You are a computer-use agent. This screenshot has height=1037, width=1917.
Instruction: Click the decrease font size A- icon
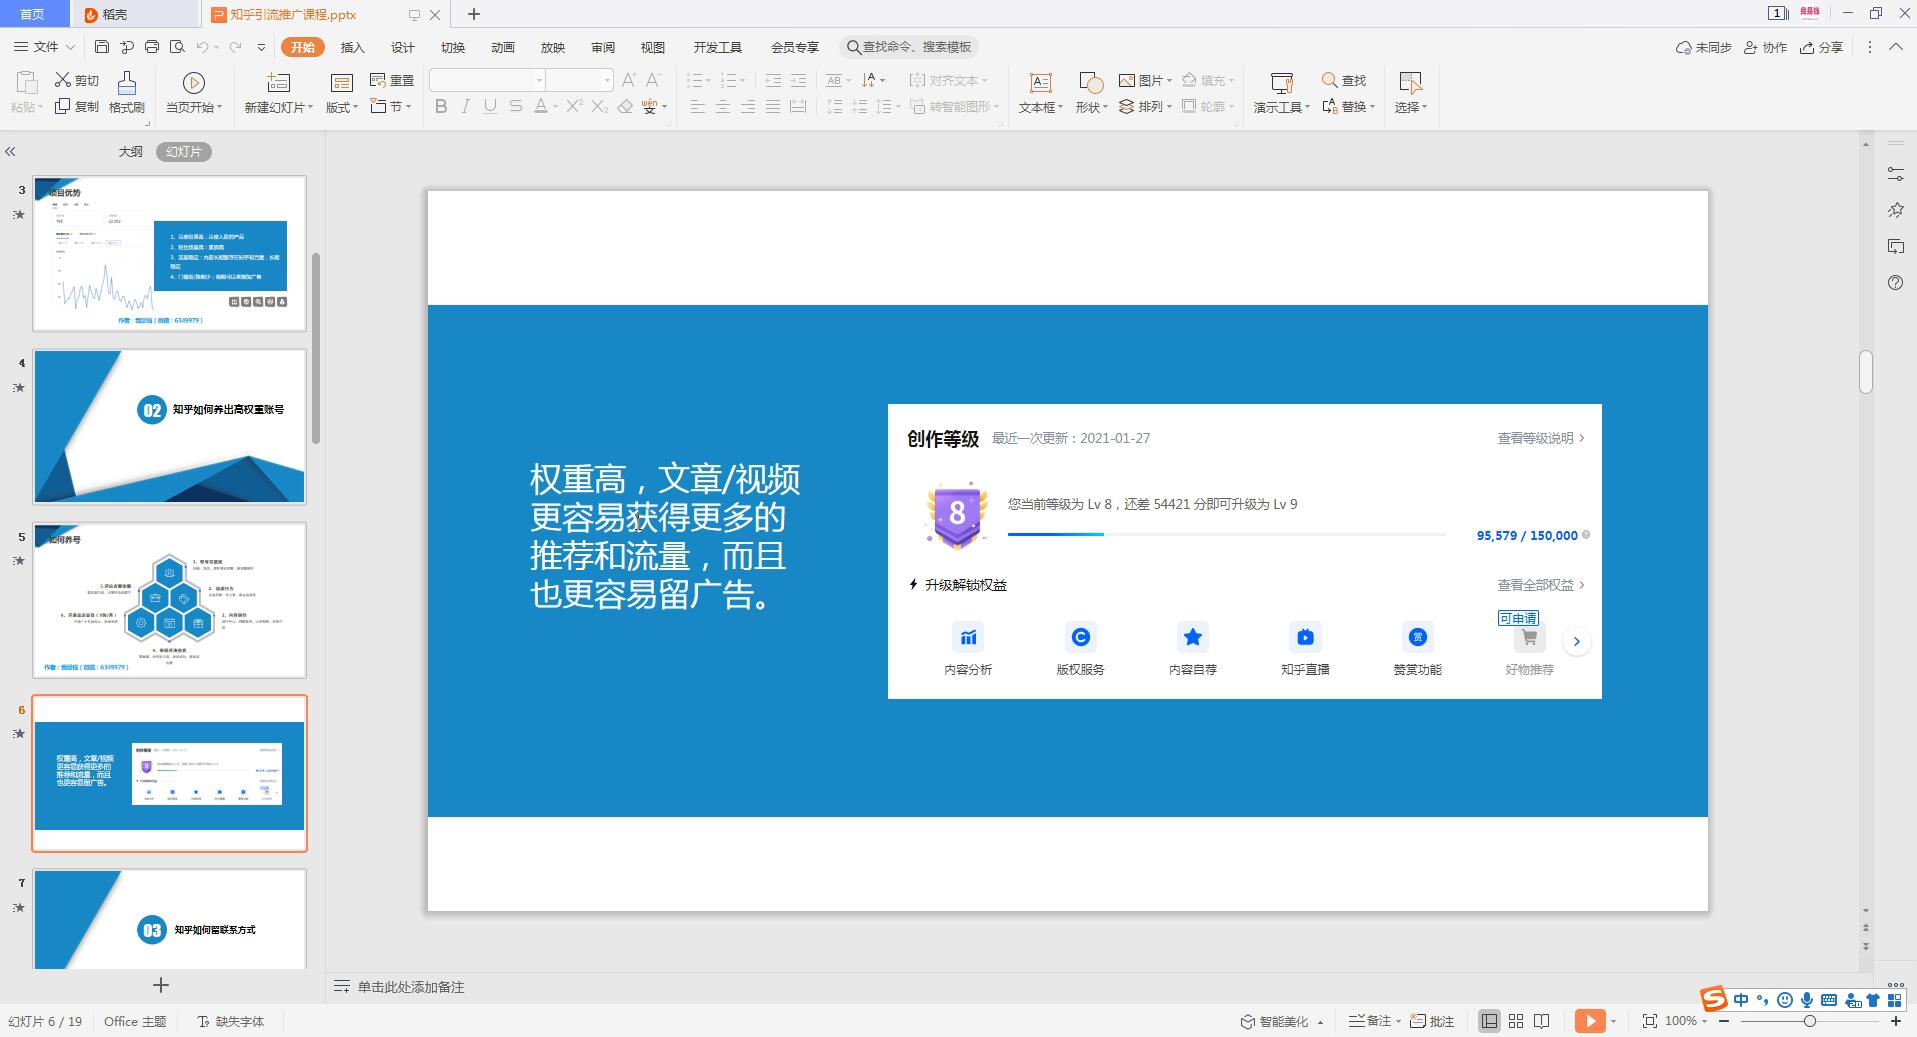coord(654,80)
